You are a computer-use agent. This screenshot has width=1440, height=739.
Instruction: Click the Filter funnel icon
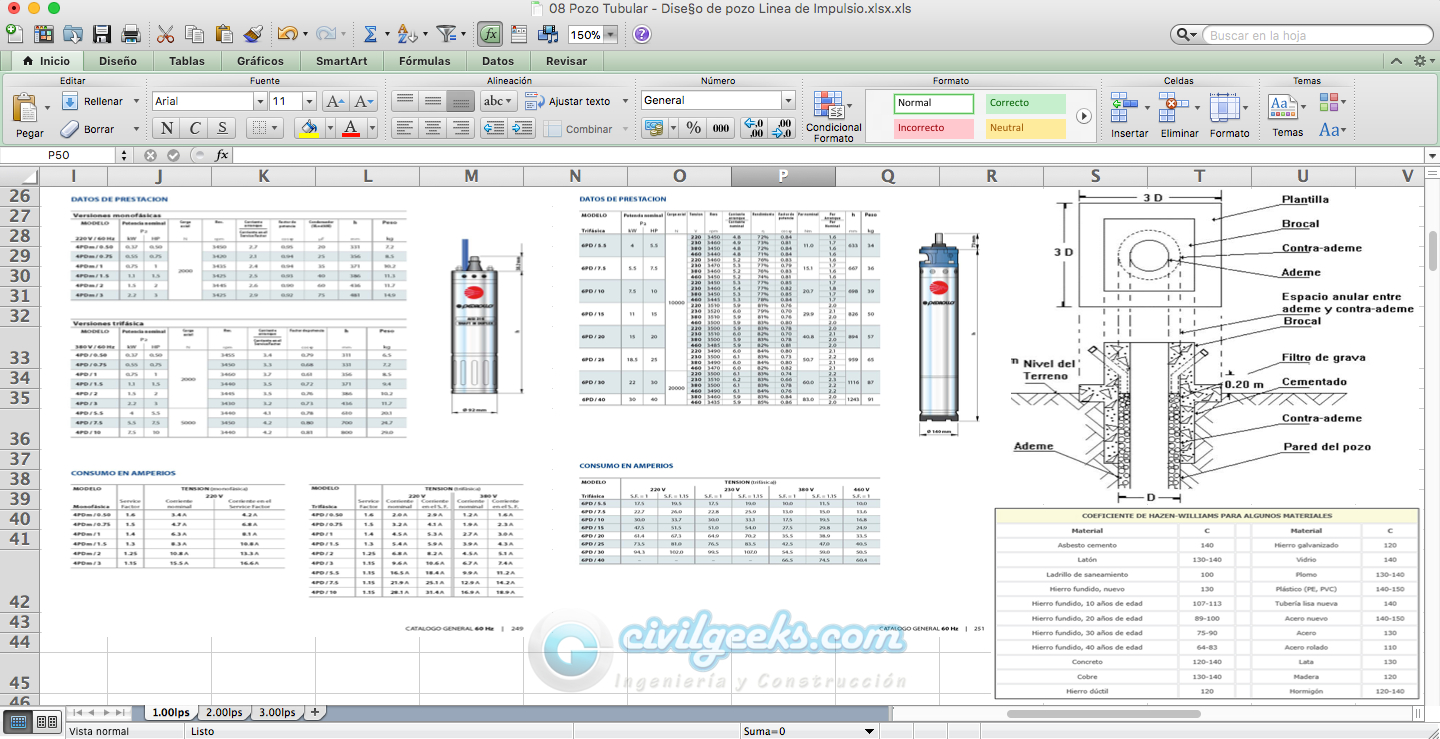click(447, 34)
